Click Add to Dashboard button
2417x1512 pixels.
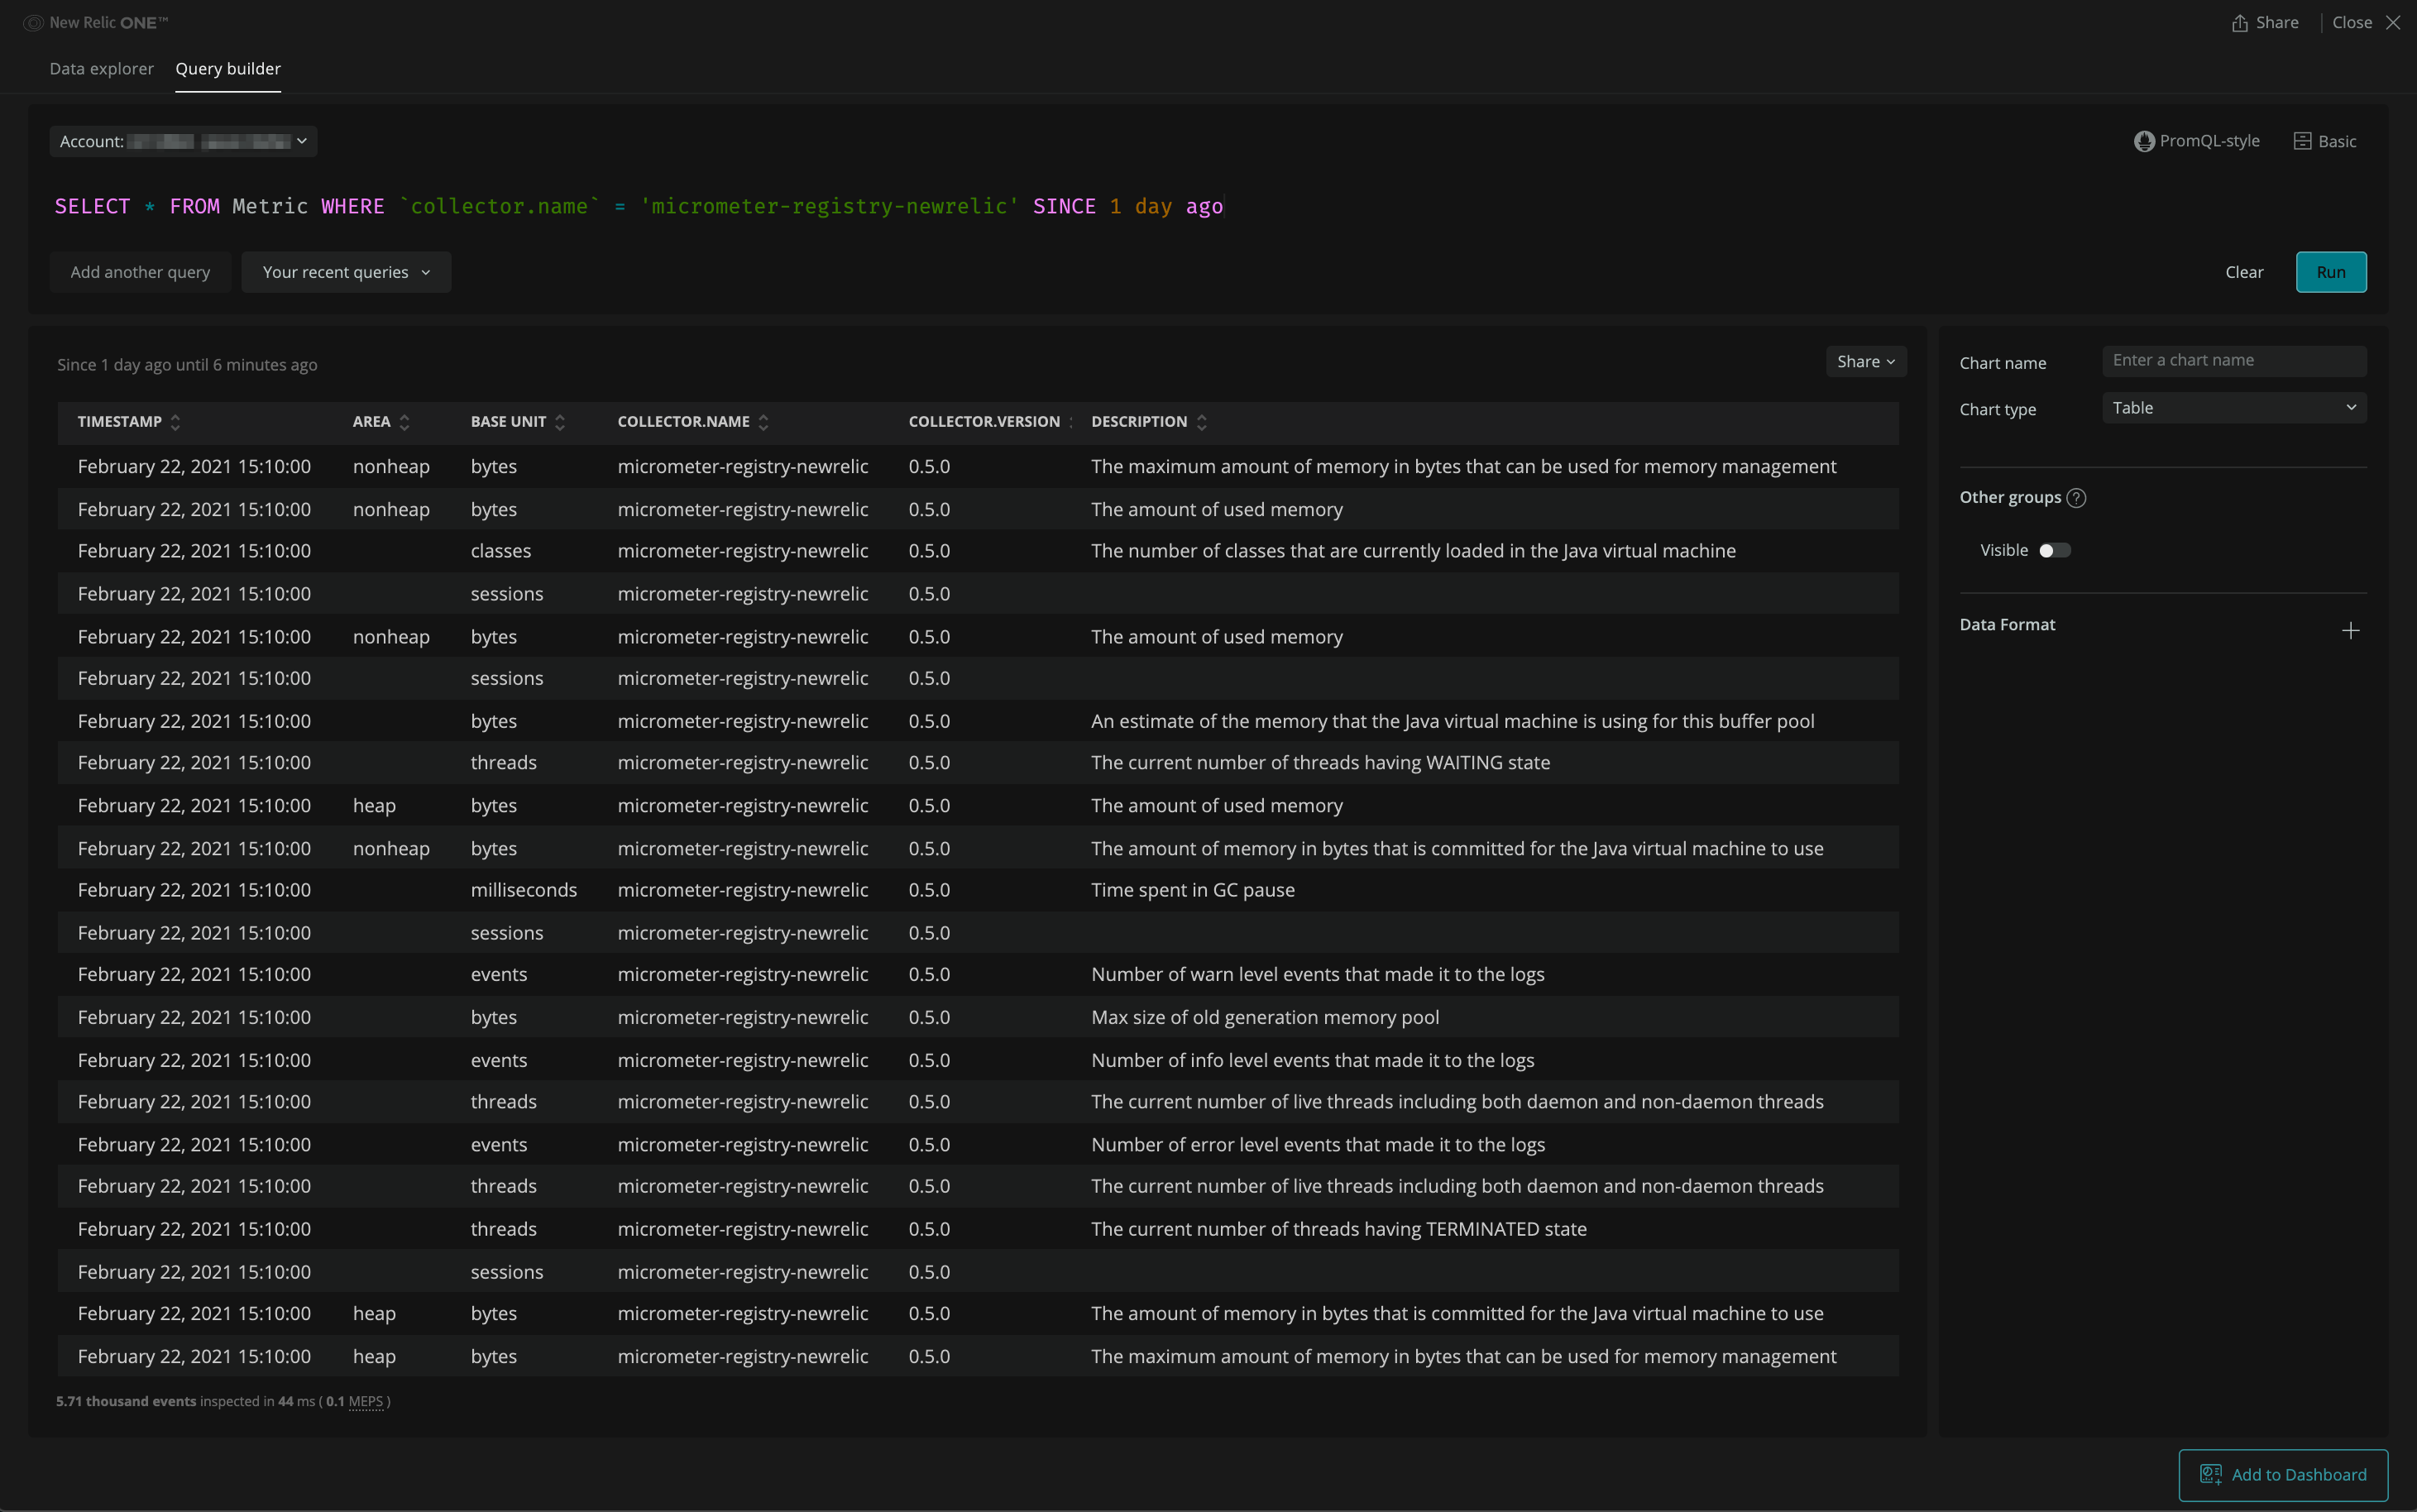pyautogui.click(x=2282, y=1474)
